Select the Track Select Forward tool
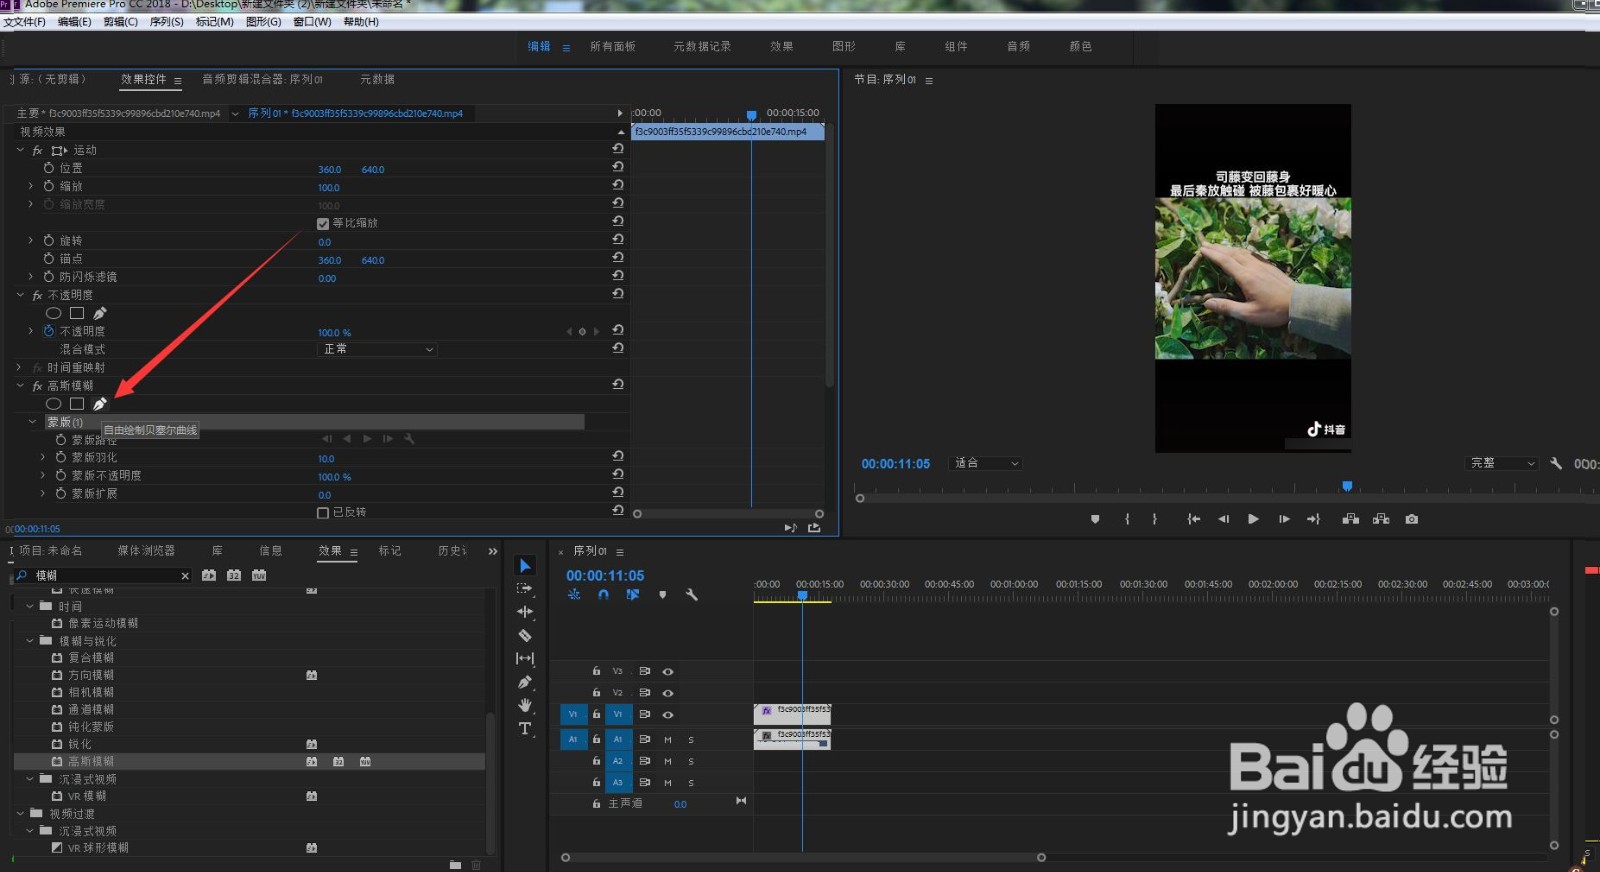Screen dimensions: 1600x872 tap(525, 589)
